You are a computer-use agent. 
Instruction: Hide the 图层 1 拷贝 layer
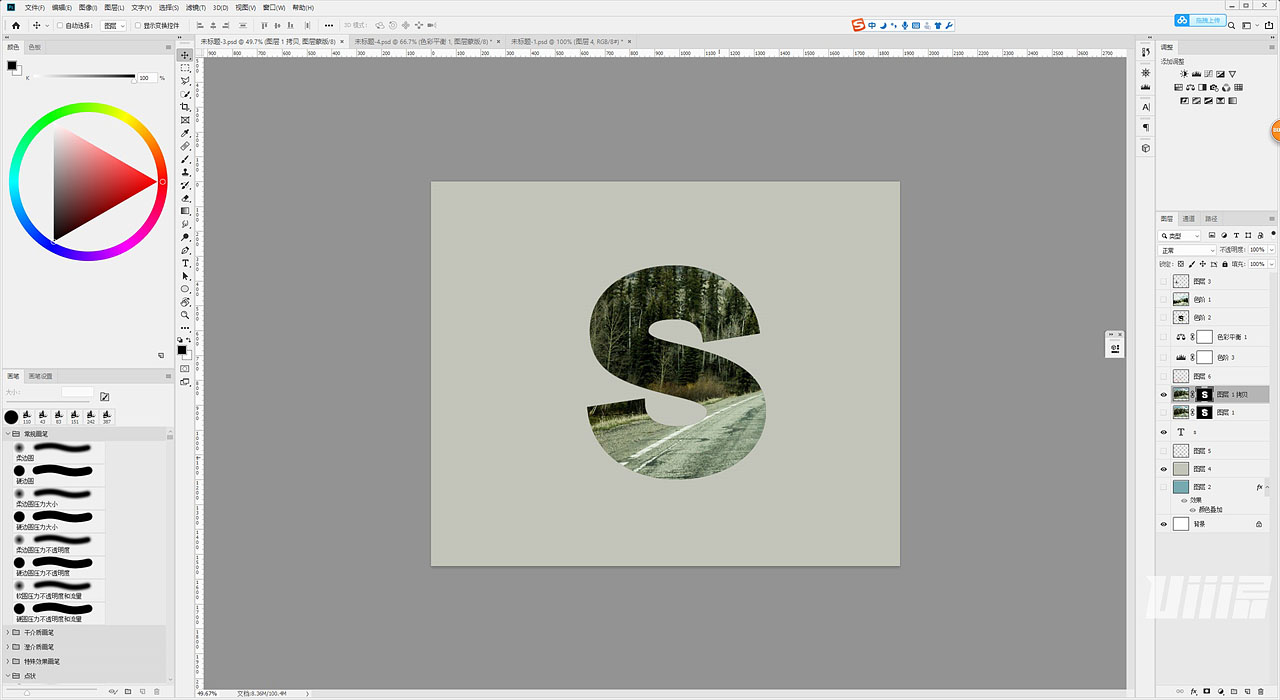[x=1163, y=394]
